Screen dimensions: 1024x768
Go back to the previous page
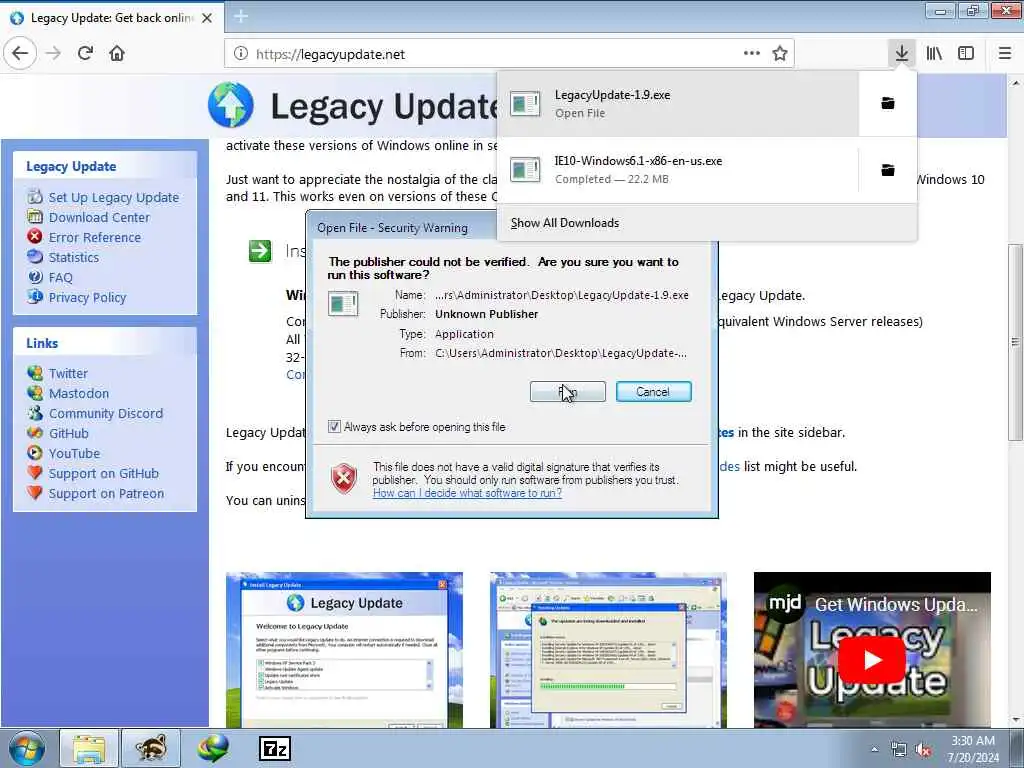pos(20,54)
